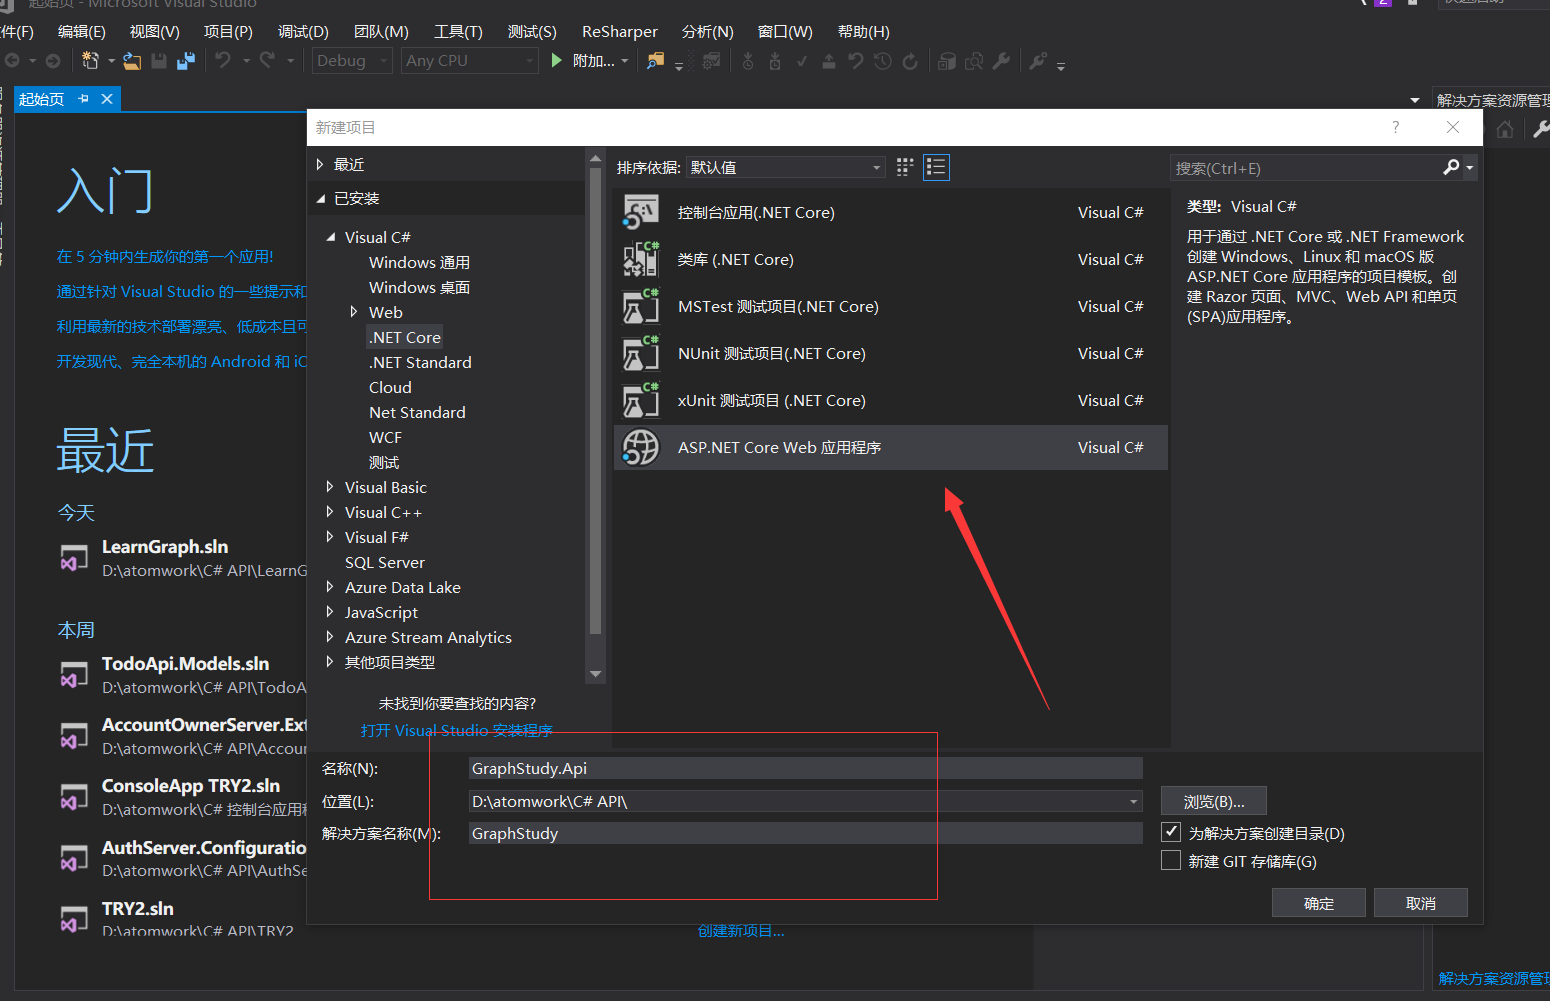This screenshot has height=1001, width=1550.
Task: Select the WCF tree item
Action: [385, 437]
